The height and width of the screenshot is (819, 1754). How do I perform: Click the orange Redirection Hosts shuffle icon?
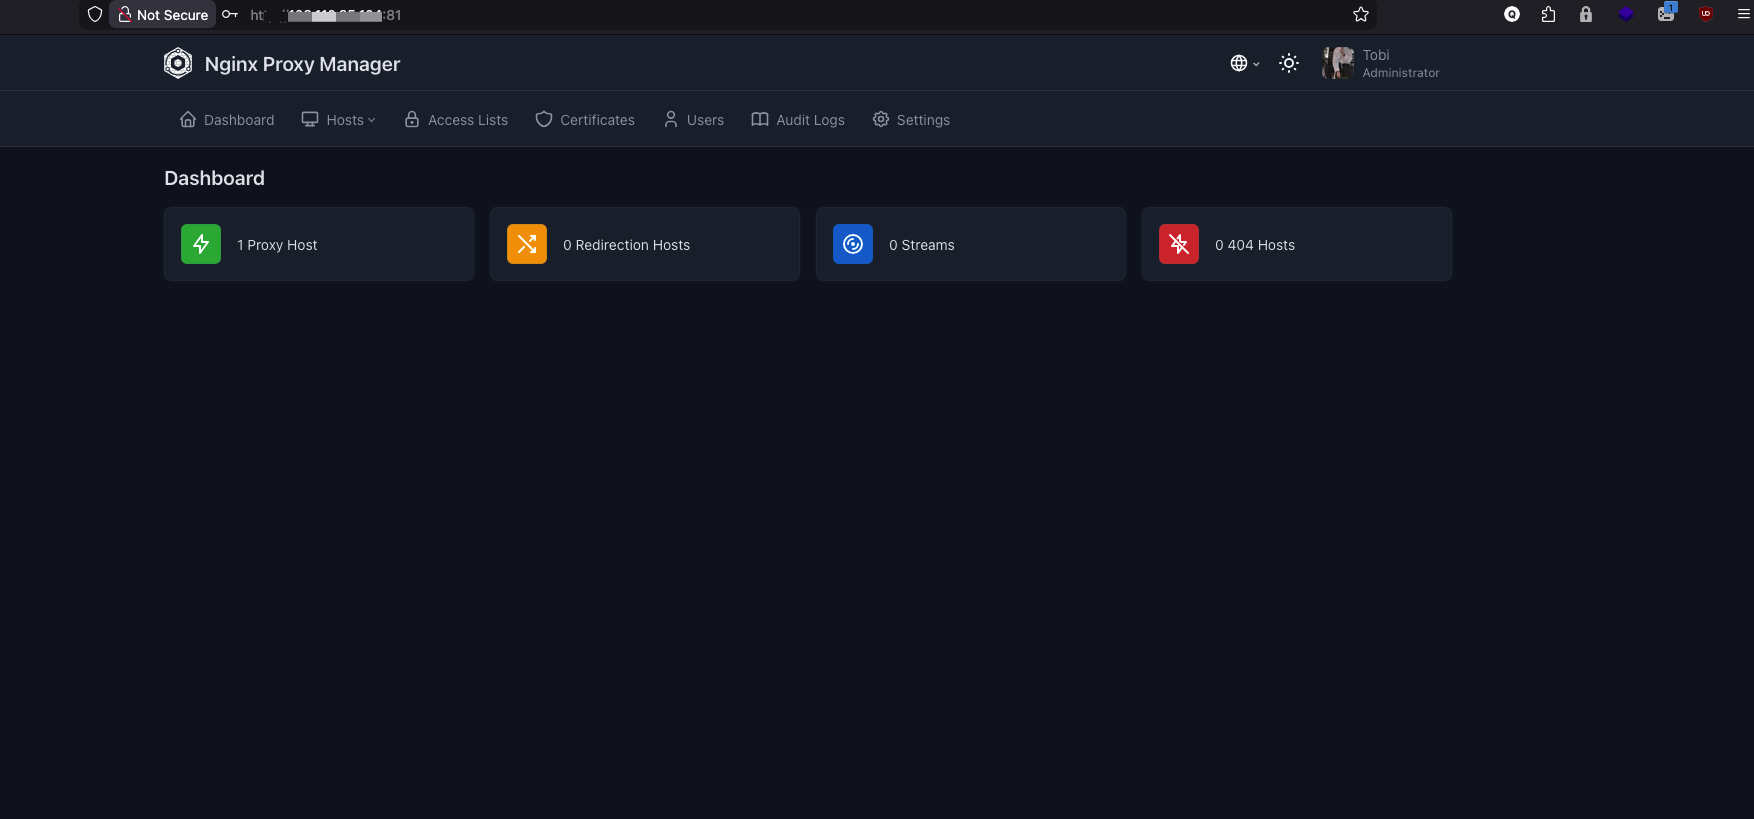527,244
